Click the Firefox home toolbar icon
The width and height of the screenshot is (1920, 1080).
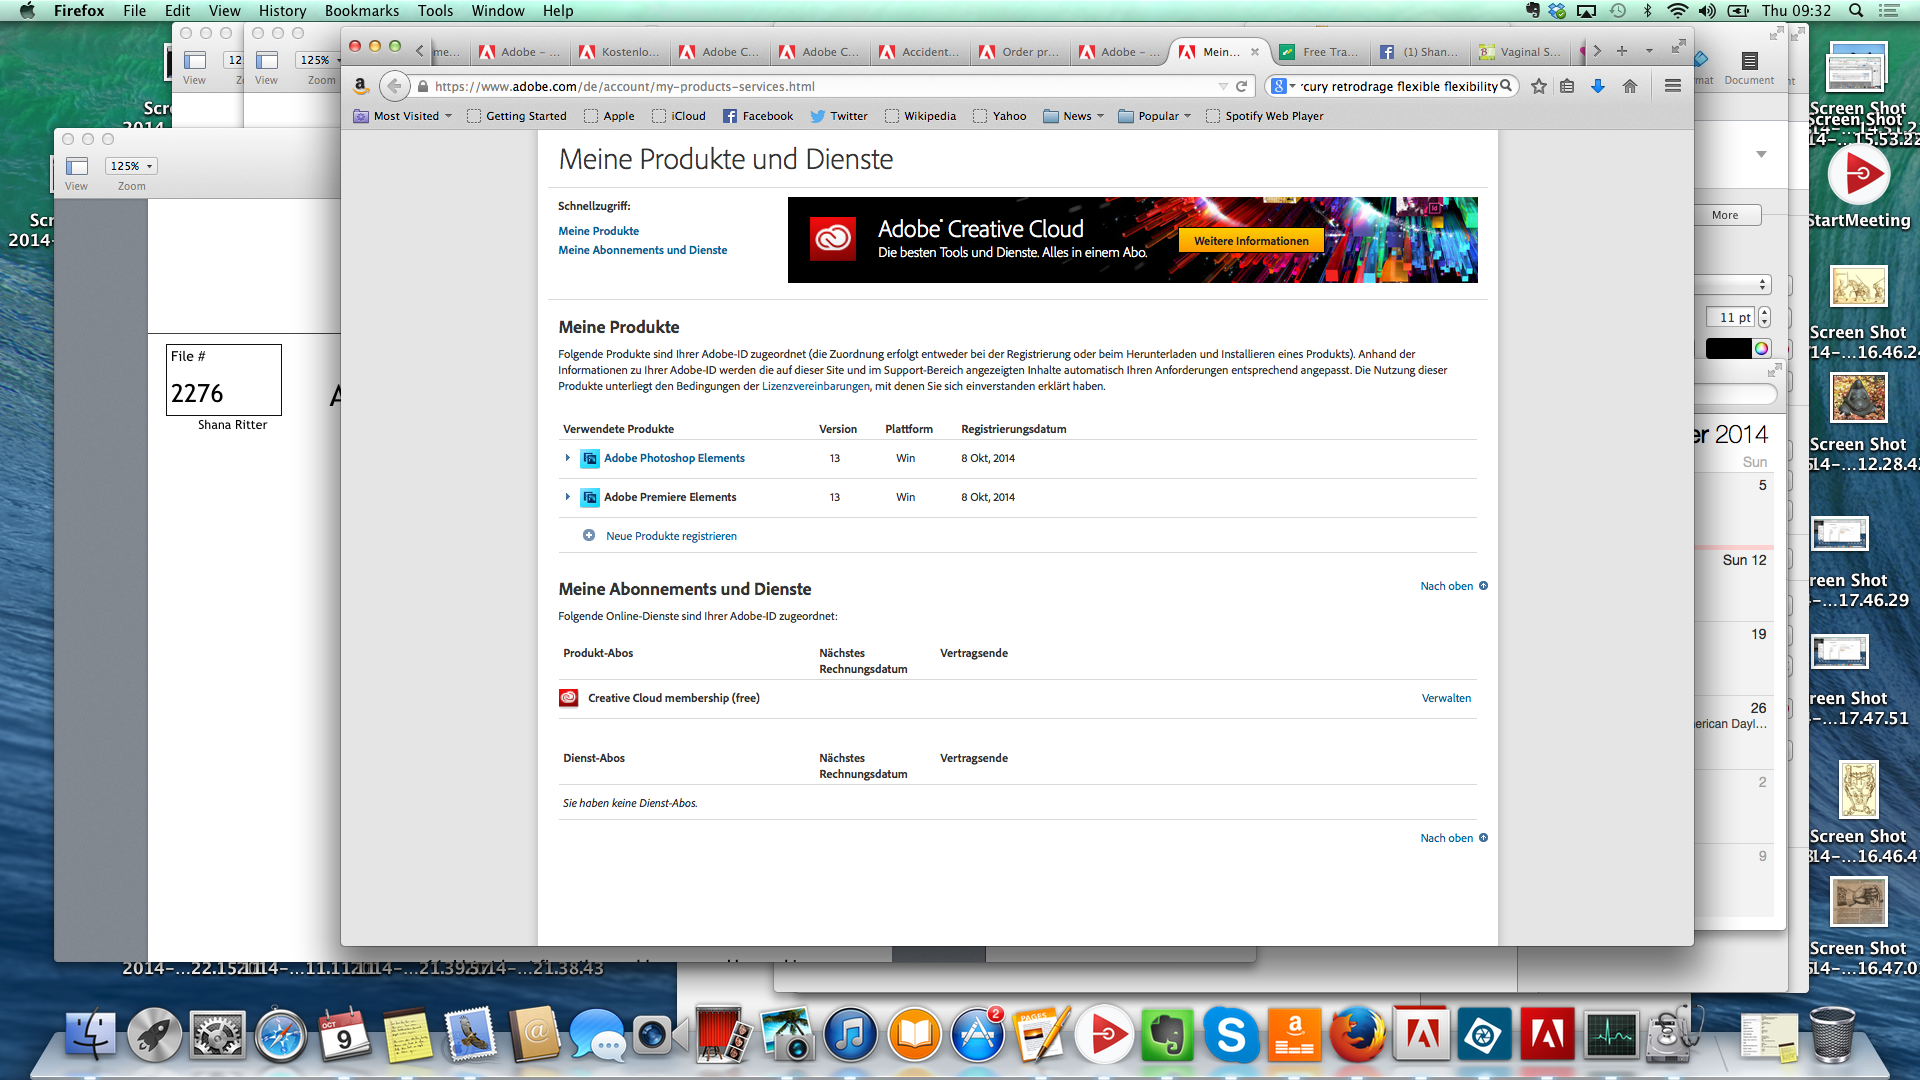[1630, 86]
